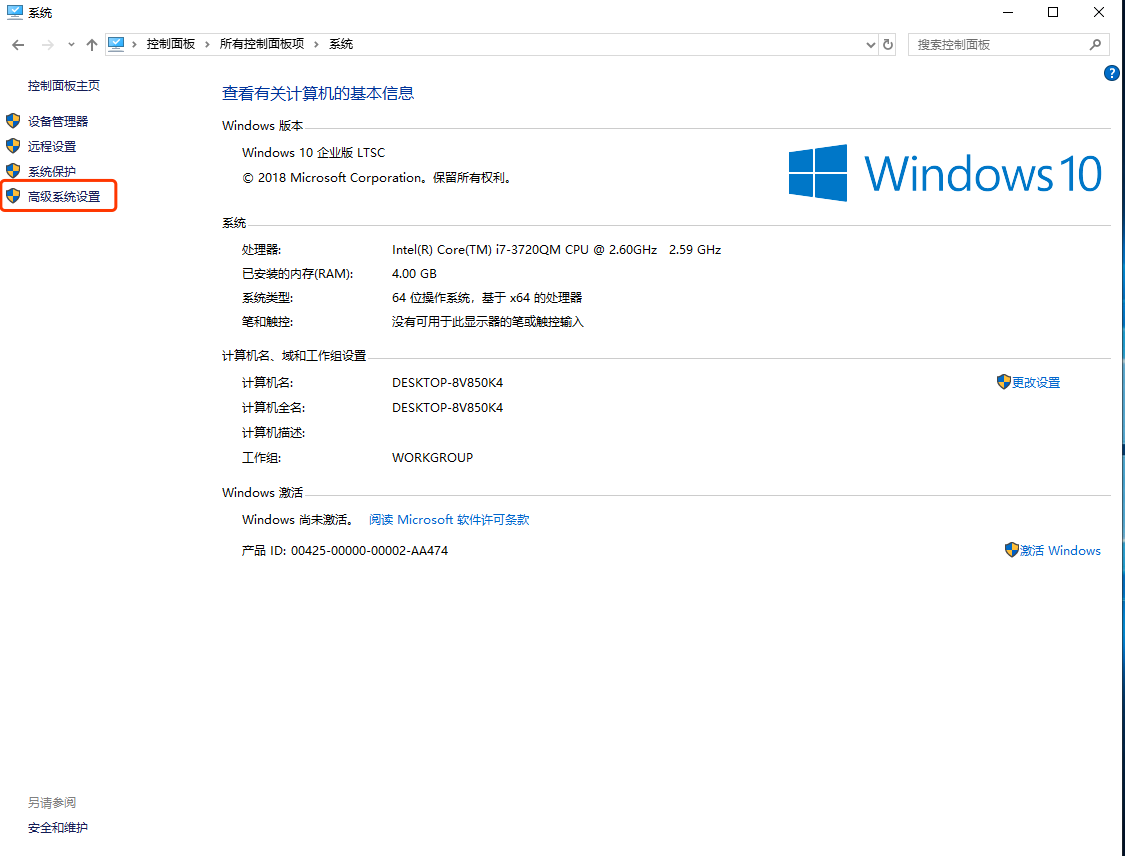
Task: Open the recent pages chevron near the forward arrow
Action: pyautogui.click(x=70, y=44)
